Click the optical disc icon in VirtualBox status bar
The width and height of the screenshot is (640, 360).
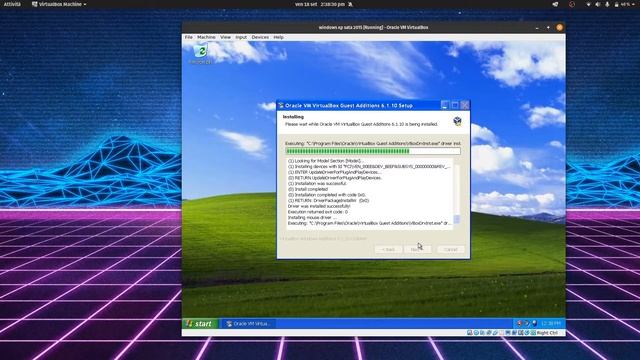(476, 333)
